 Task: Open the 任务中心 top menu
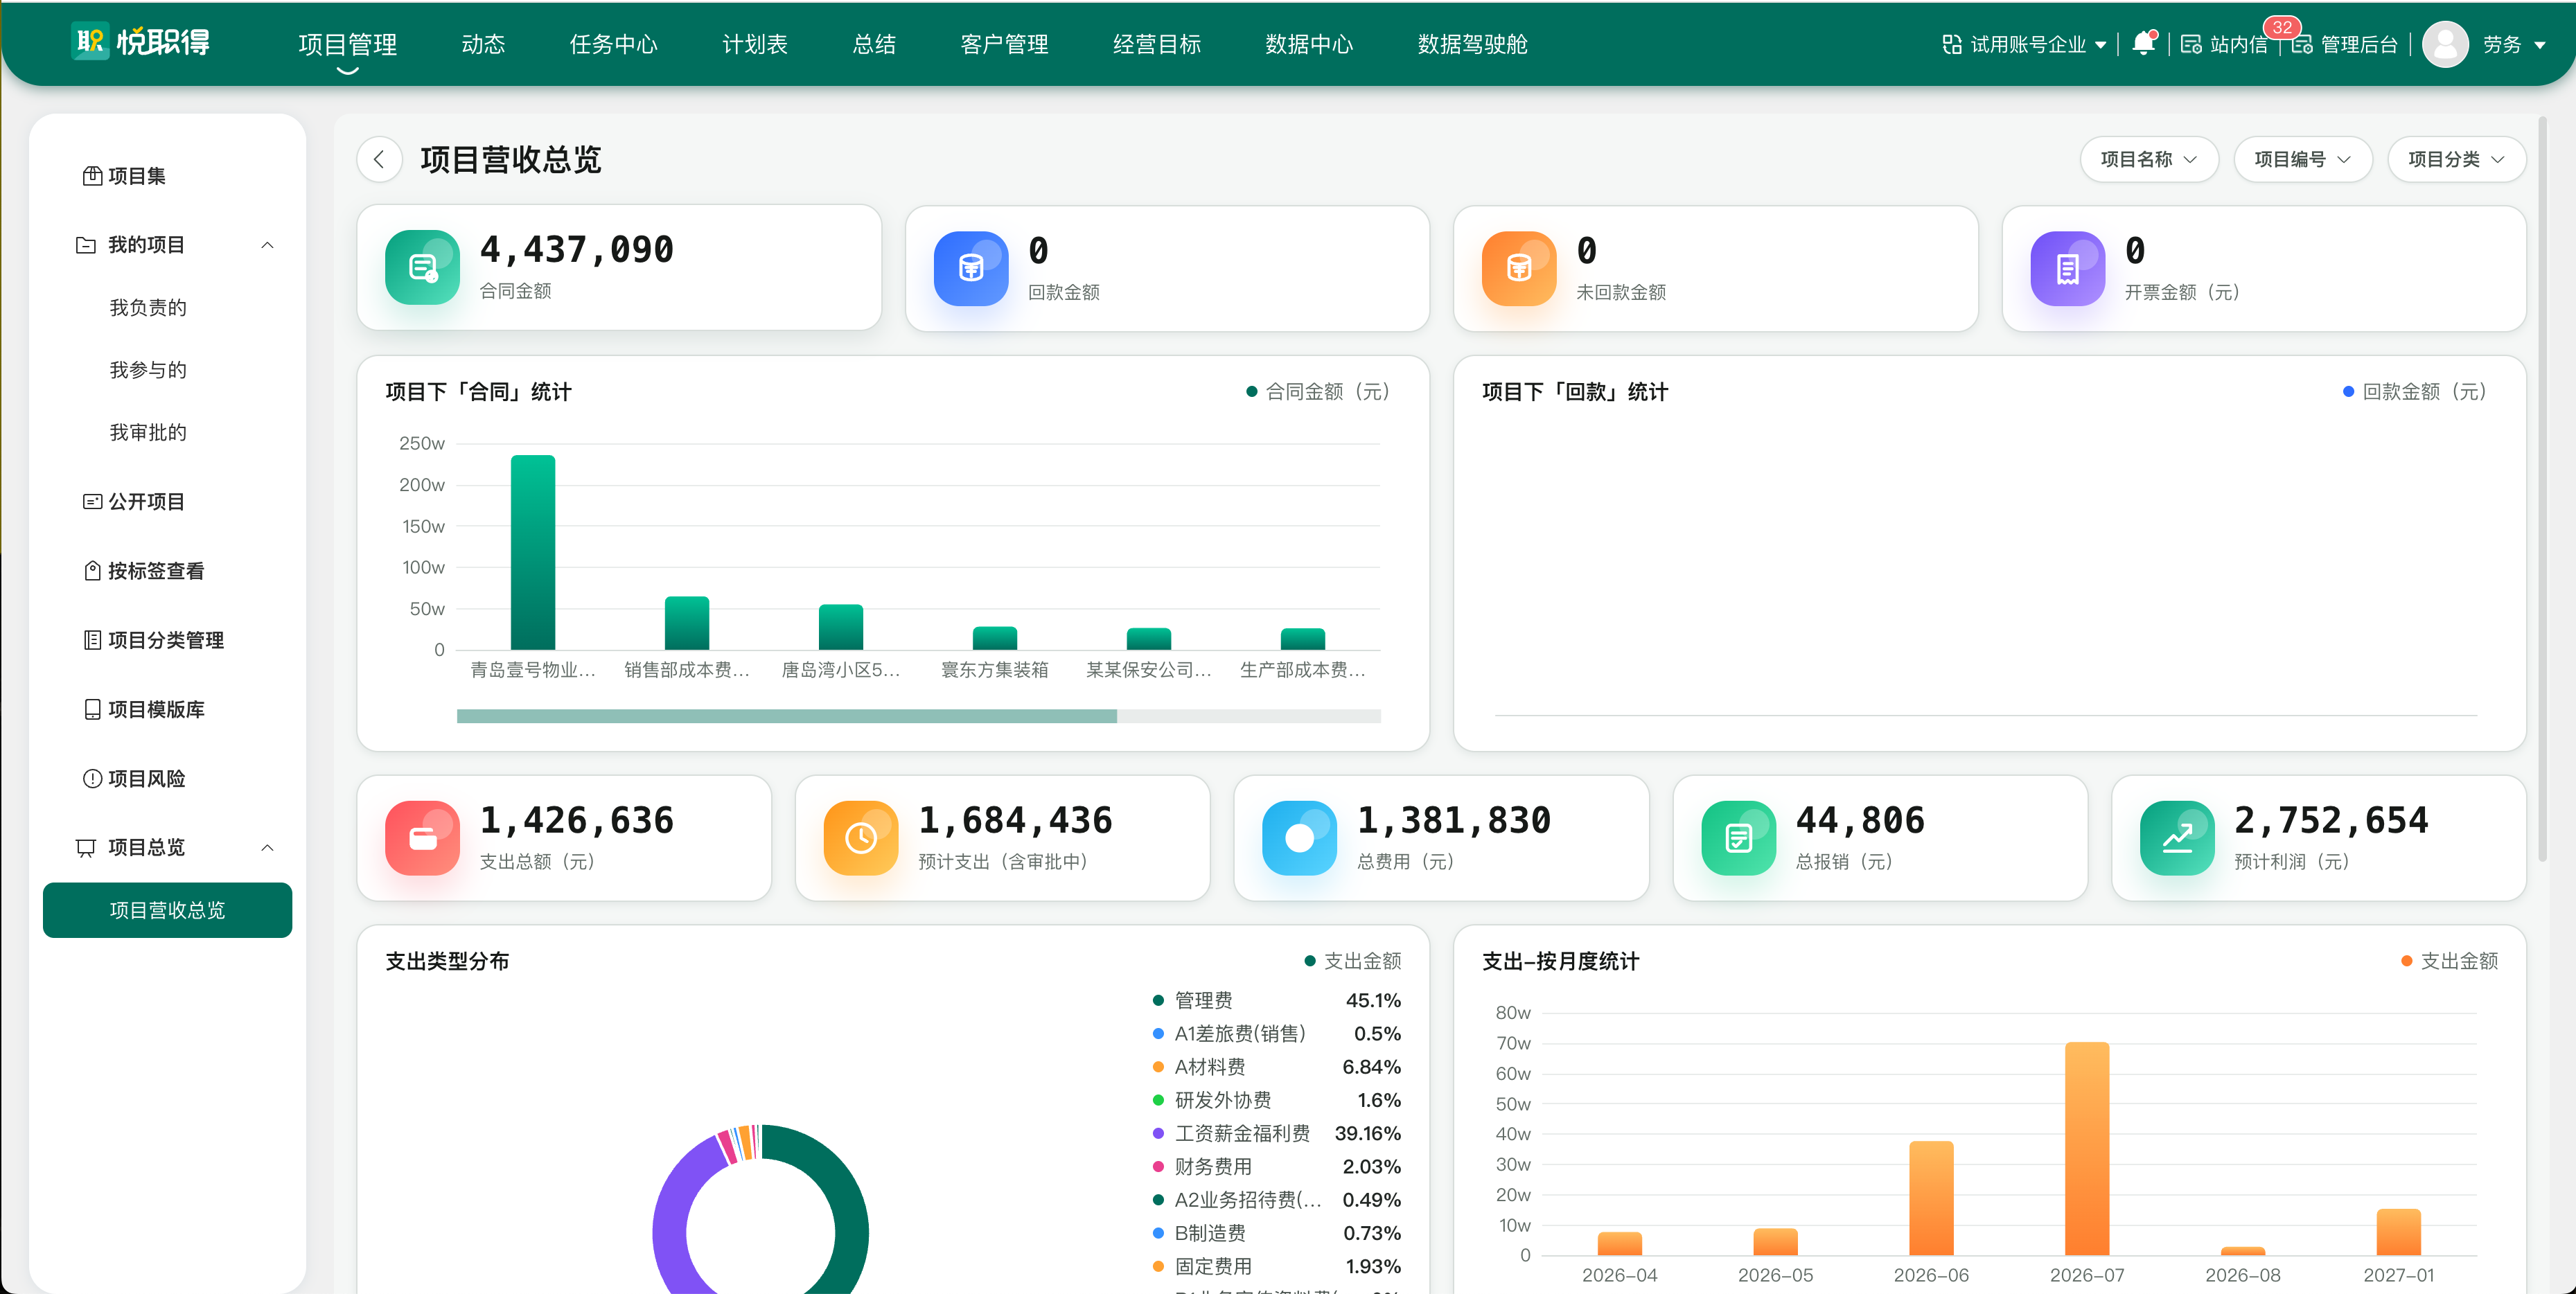(x=613, y=44)
